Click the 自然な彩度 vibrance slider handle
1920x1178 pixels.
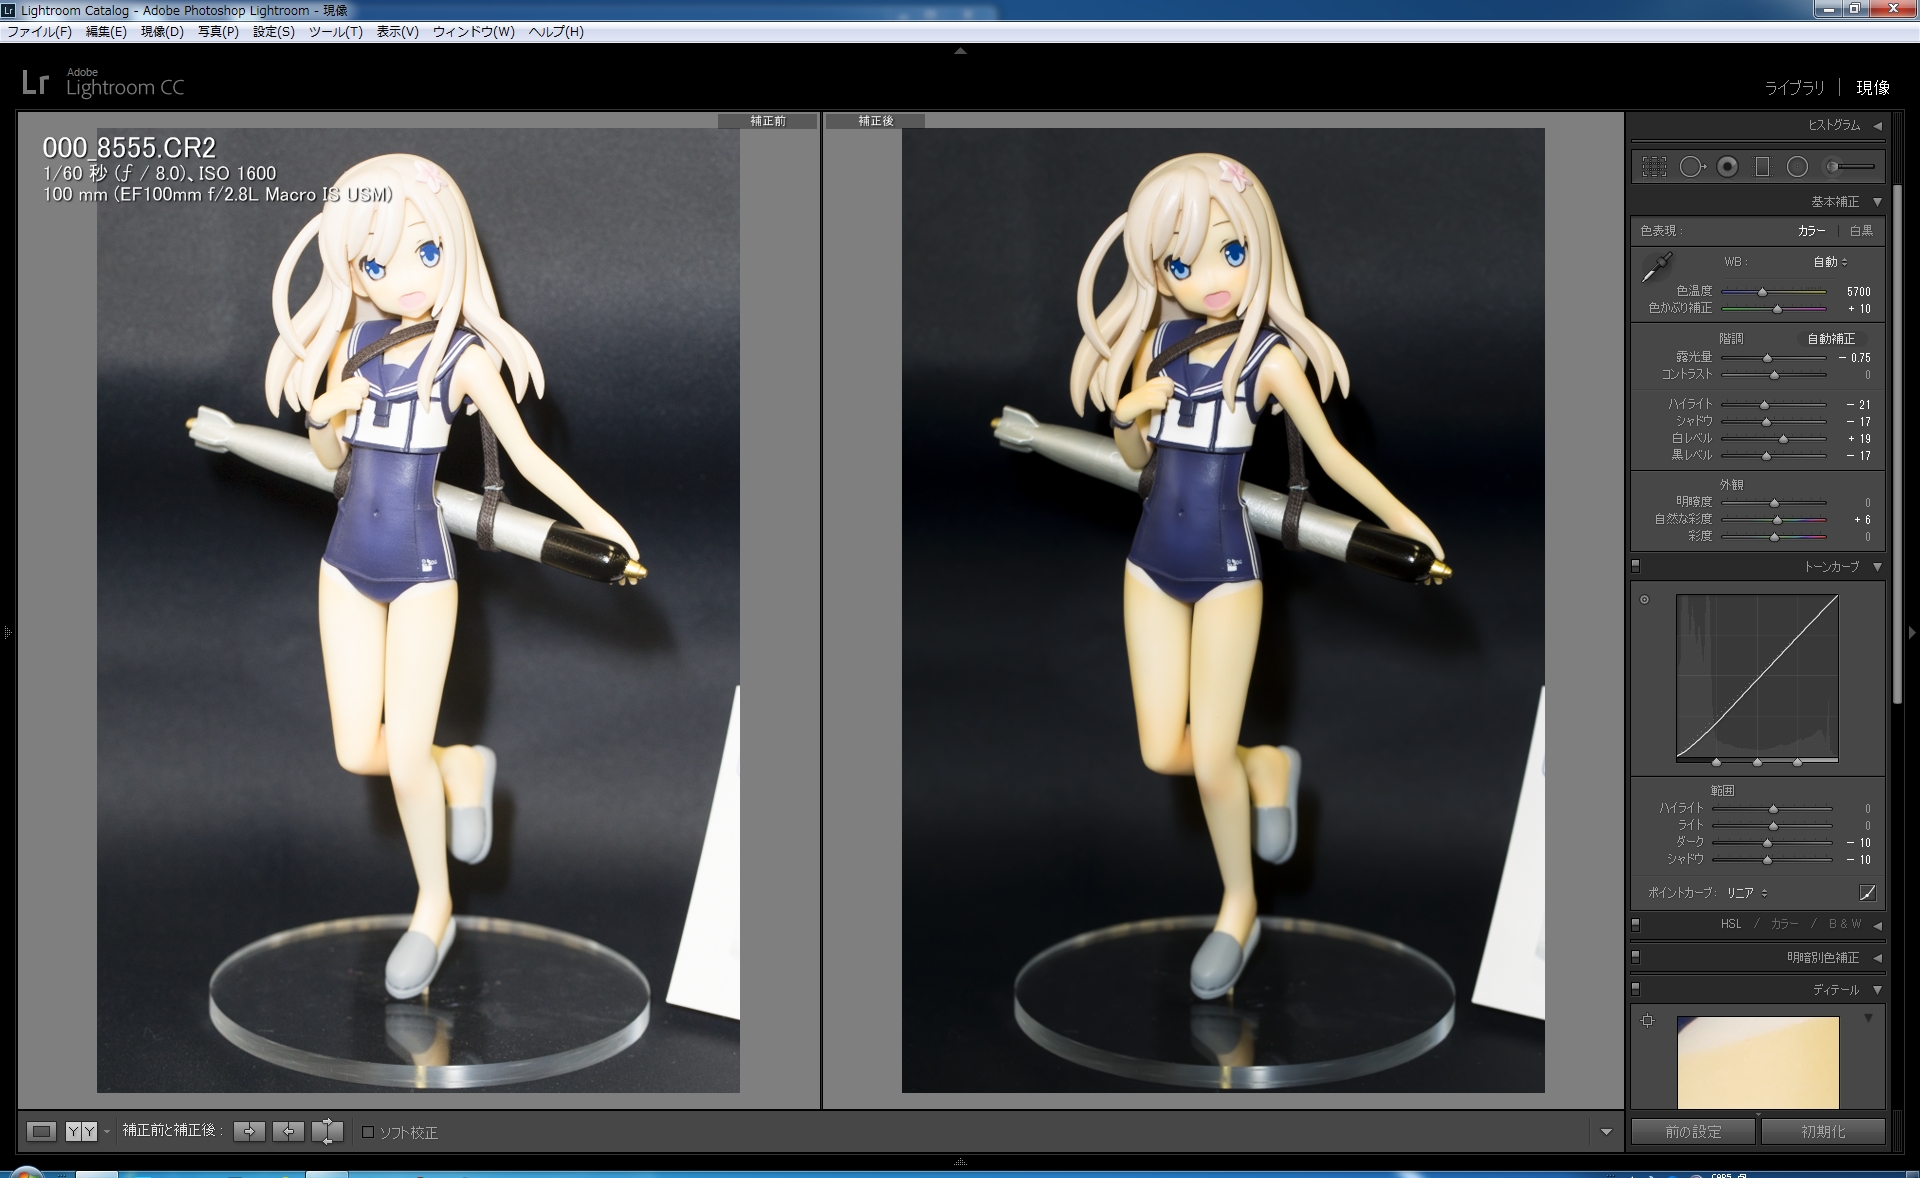pos(1777,520)
